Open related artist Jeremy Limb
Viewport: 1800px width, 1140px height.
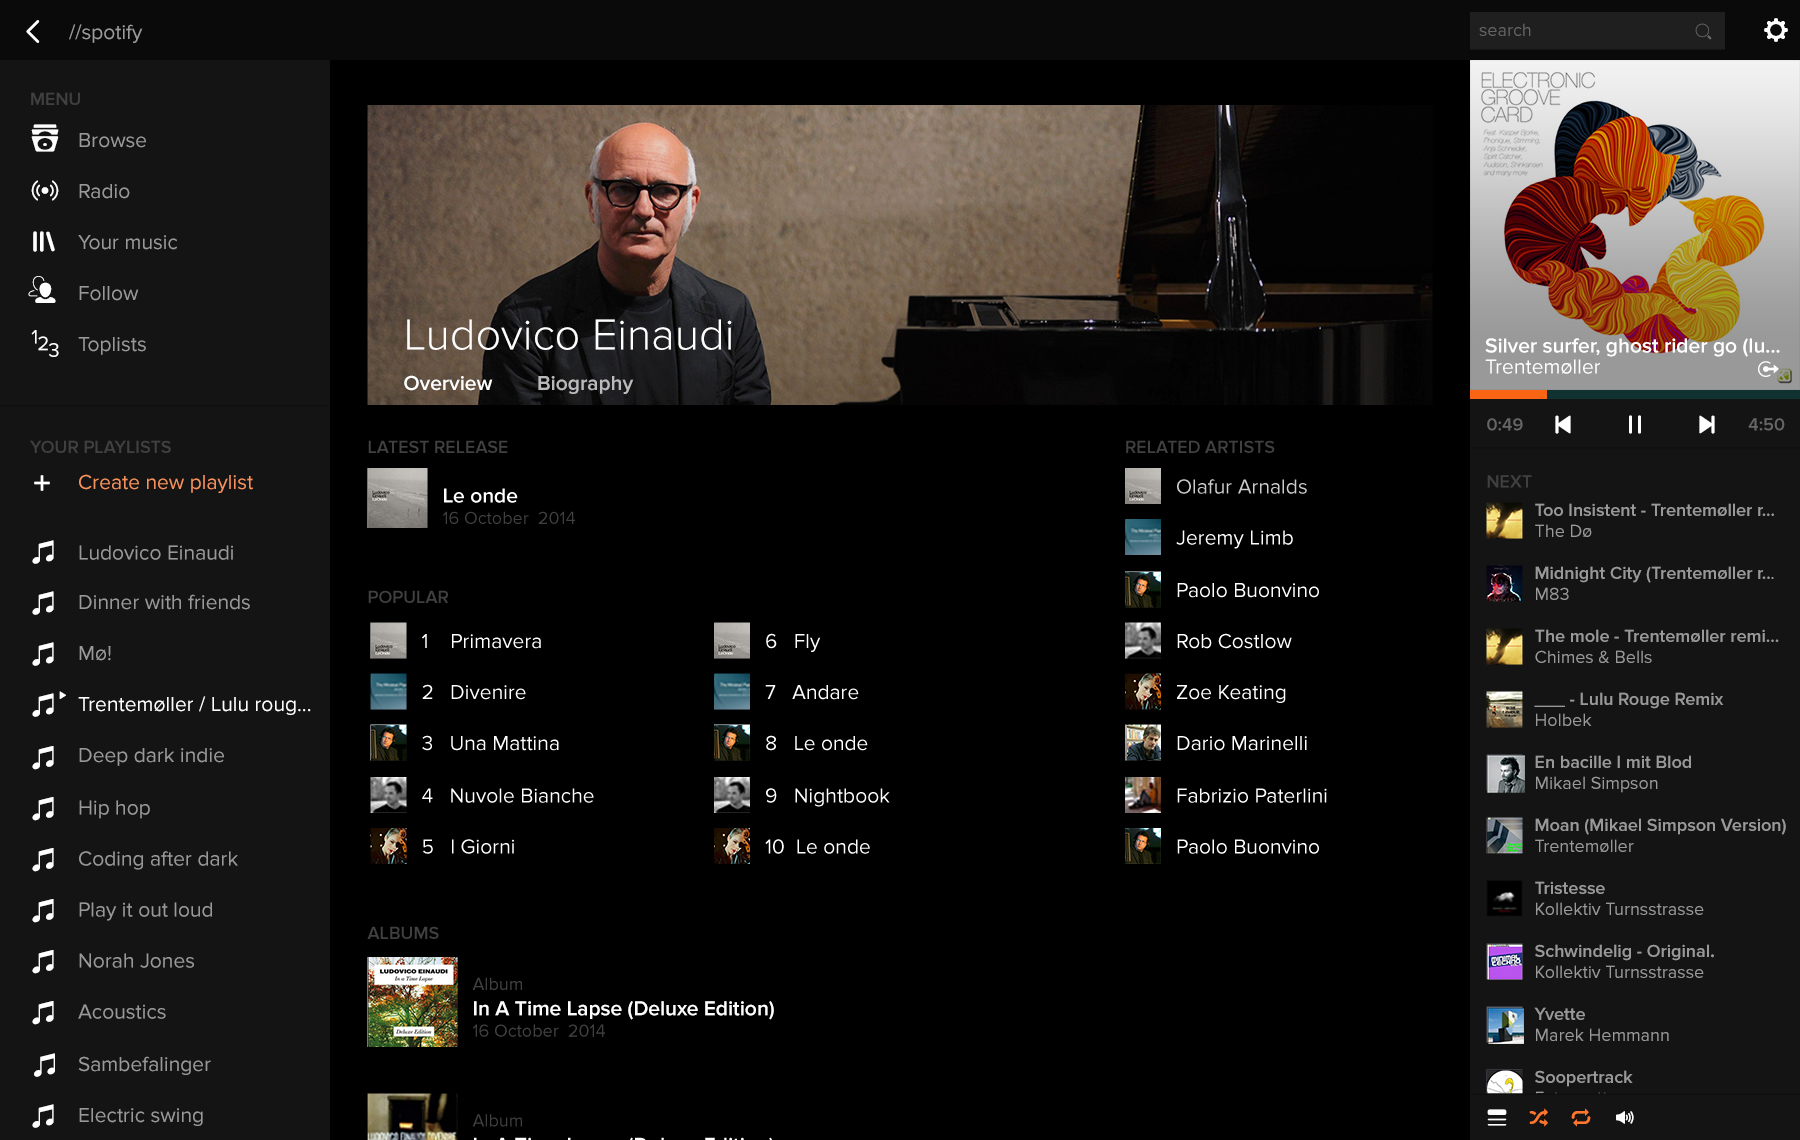point(1234,538)
